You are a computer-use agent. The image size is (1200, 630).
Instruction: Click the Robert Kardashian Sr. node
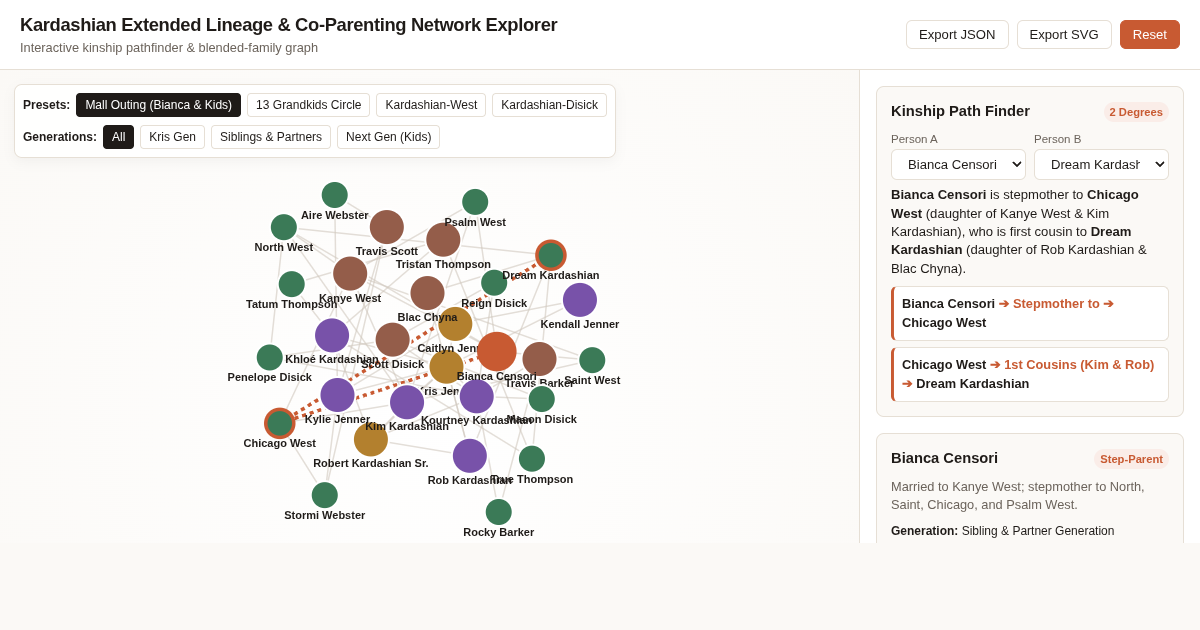[x=371, y=439]
